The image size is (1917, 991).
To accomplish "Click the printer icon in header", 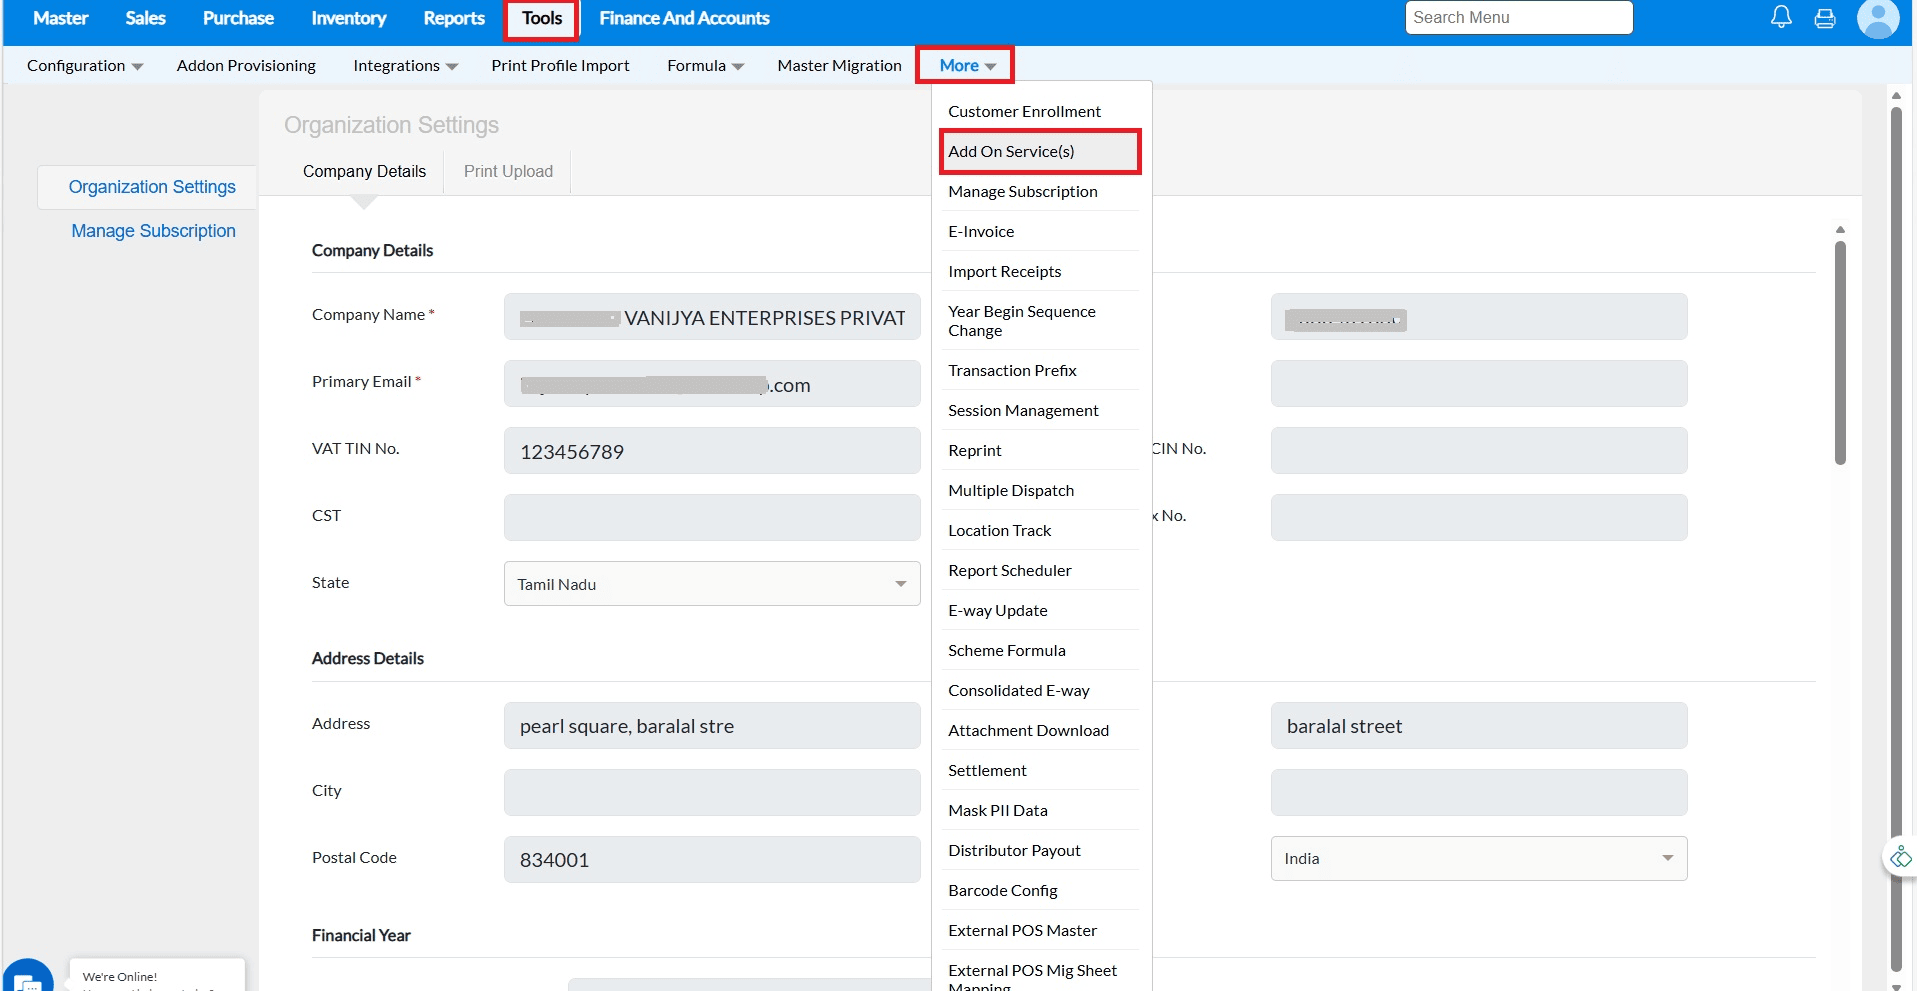I will click(1825, 18).
